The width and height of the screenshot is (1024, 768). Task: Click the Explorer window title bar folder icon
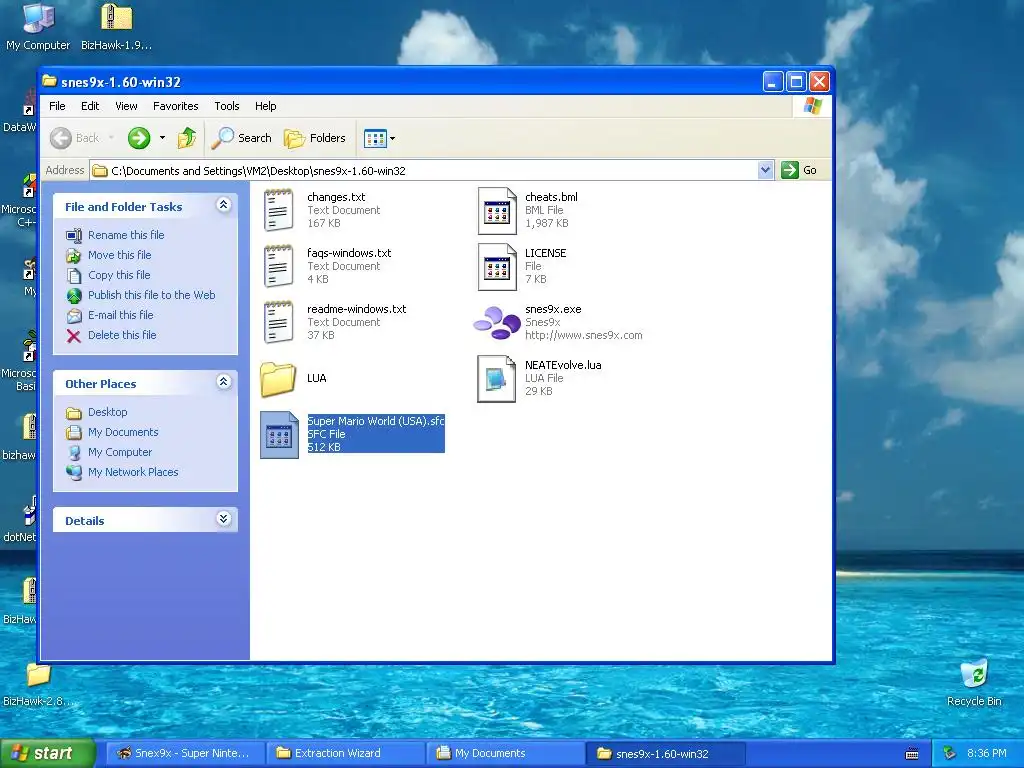49,81
